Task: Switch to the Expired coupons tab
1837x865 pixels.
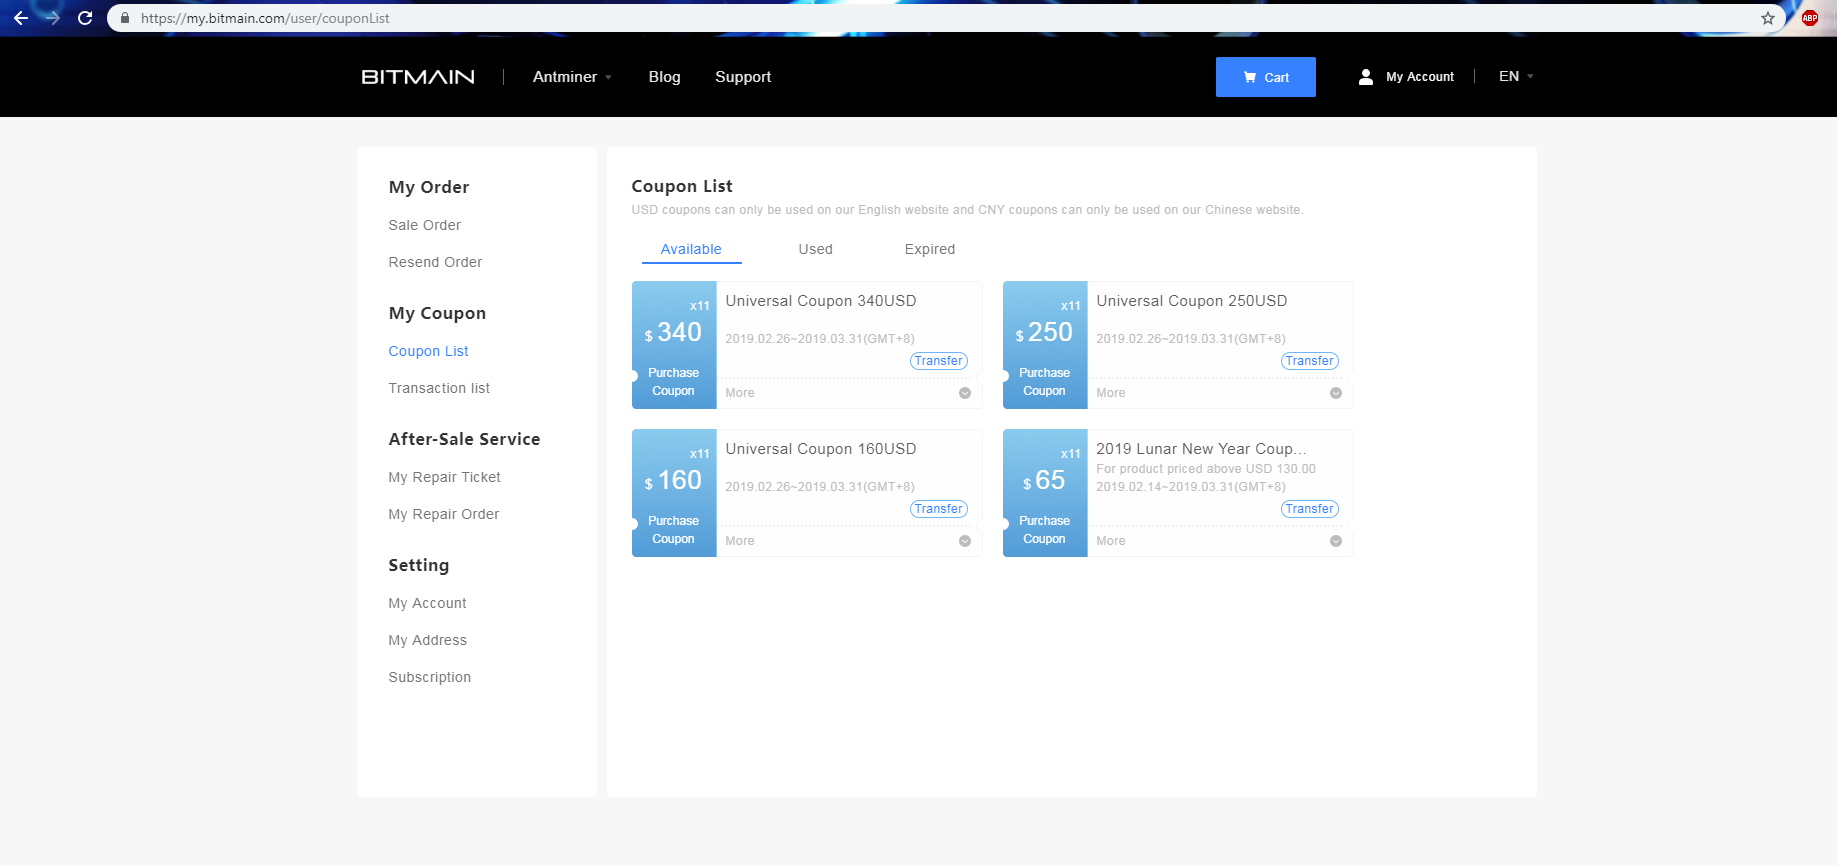Action: click(930, 249)
